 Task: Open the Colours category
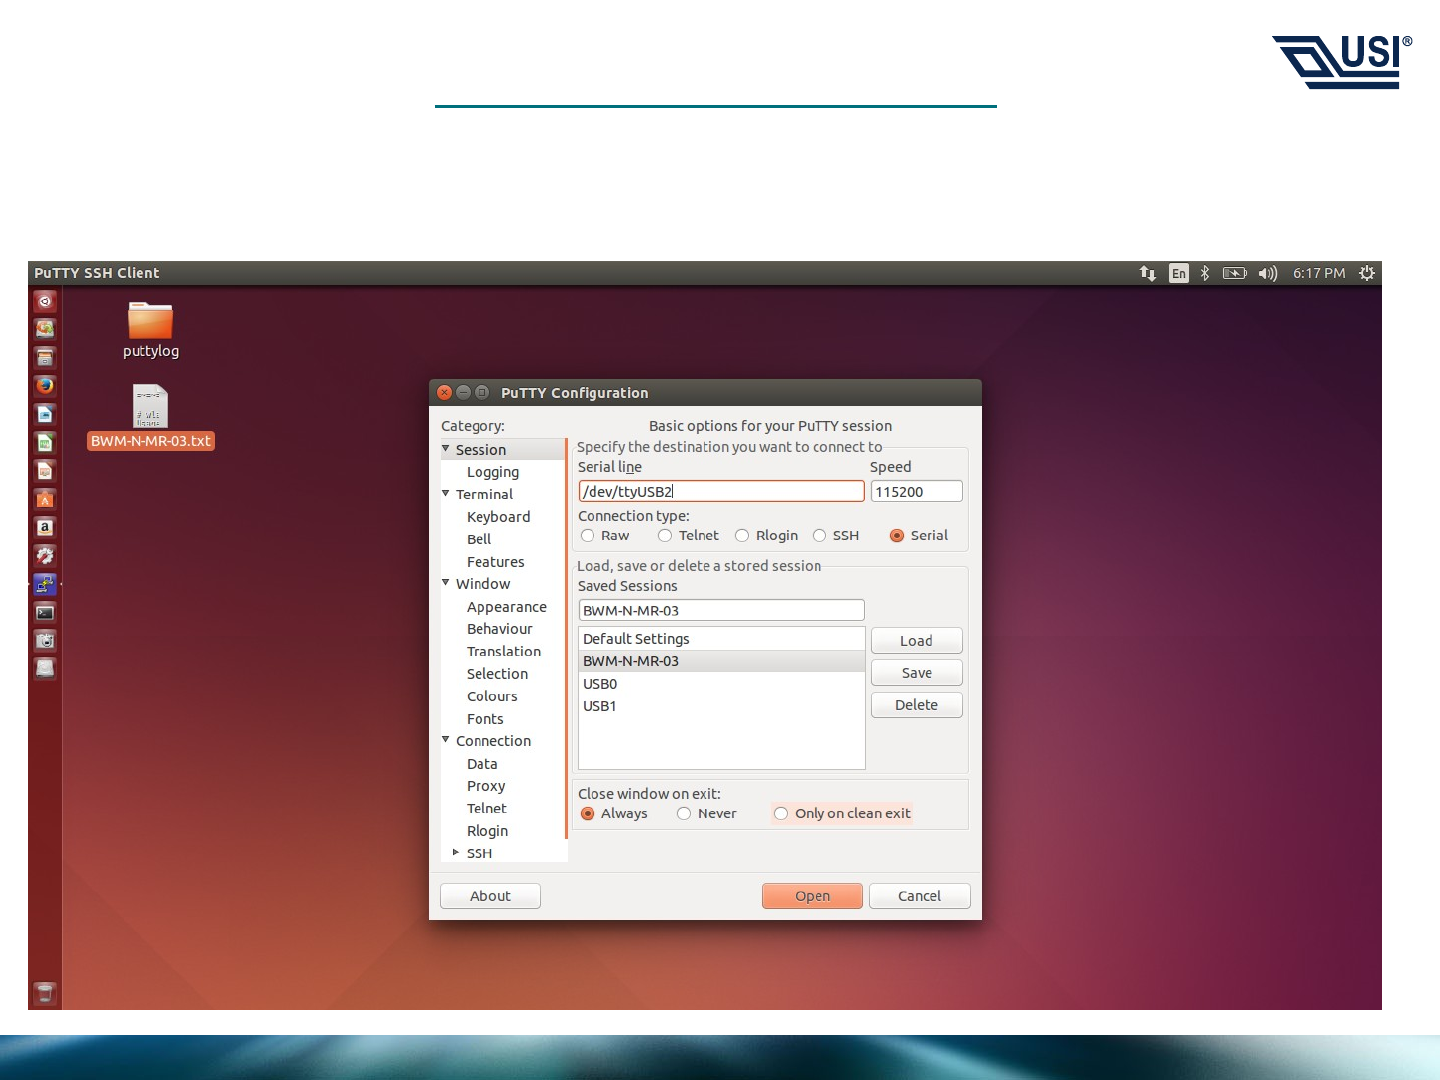click(492, 696)
